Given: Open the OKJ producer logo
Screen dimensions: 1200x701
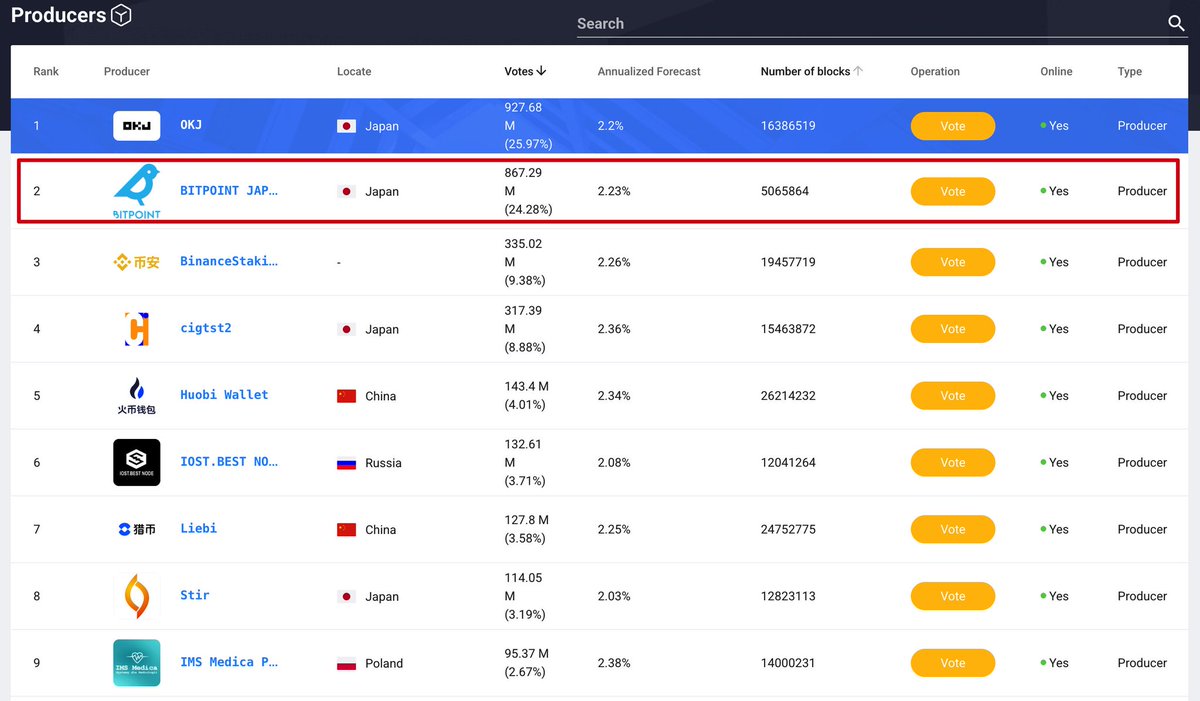Looking at the screenshot, I should click(136, 126).
